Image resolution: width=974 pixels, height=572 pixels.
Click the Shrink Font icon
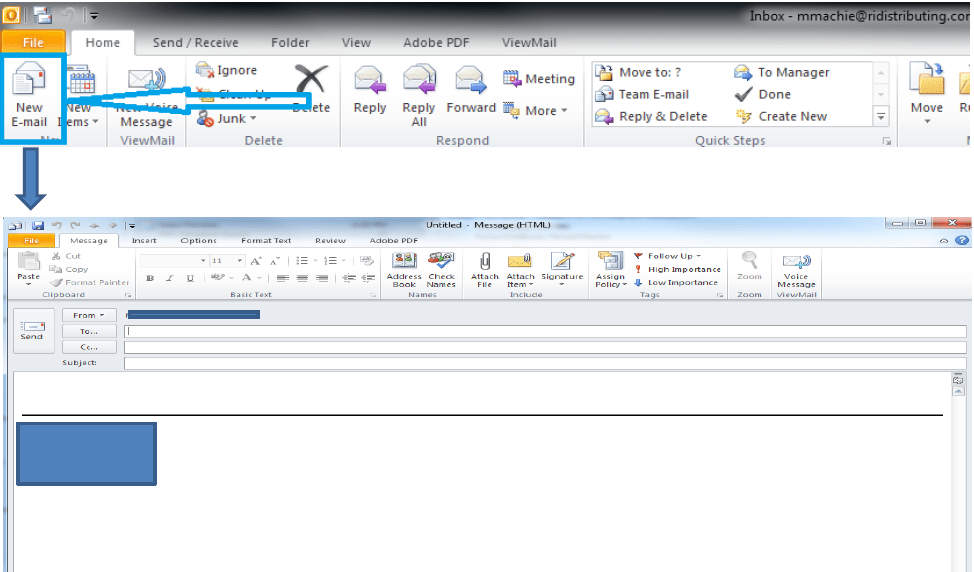tap(275, 261)
